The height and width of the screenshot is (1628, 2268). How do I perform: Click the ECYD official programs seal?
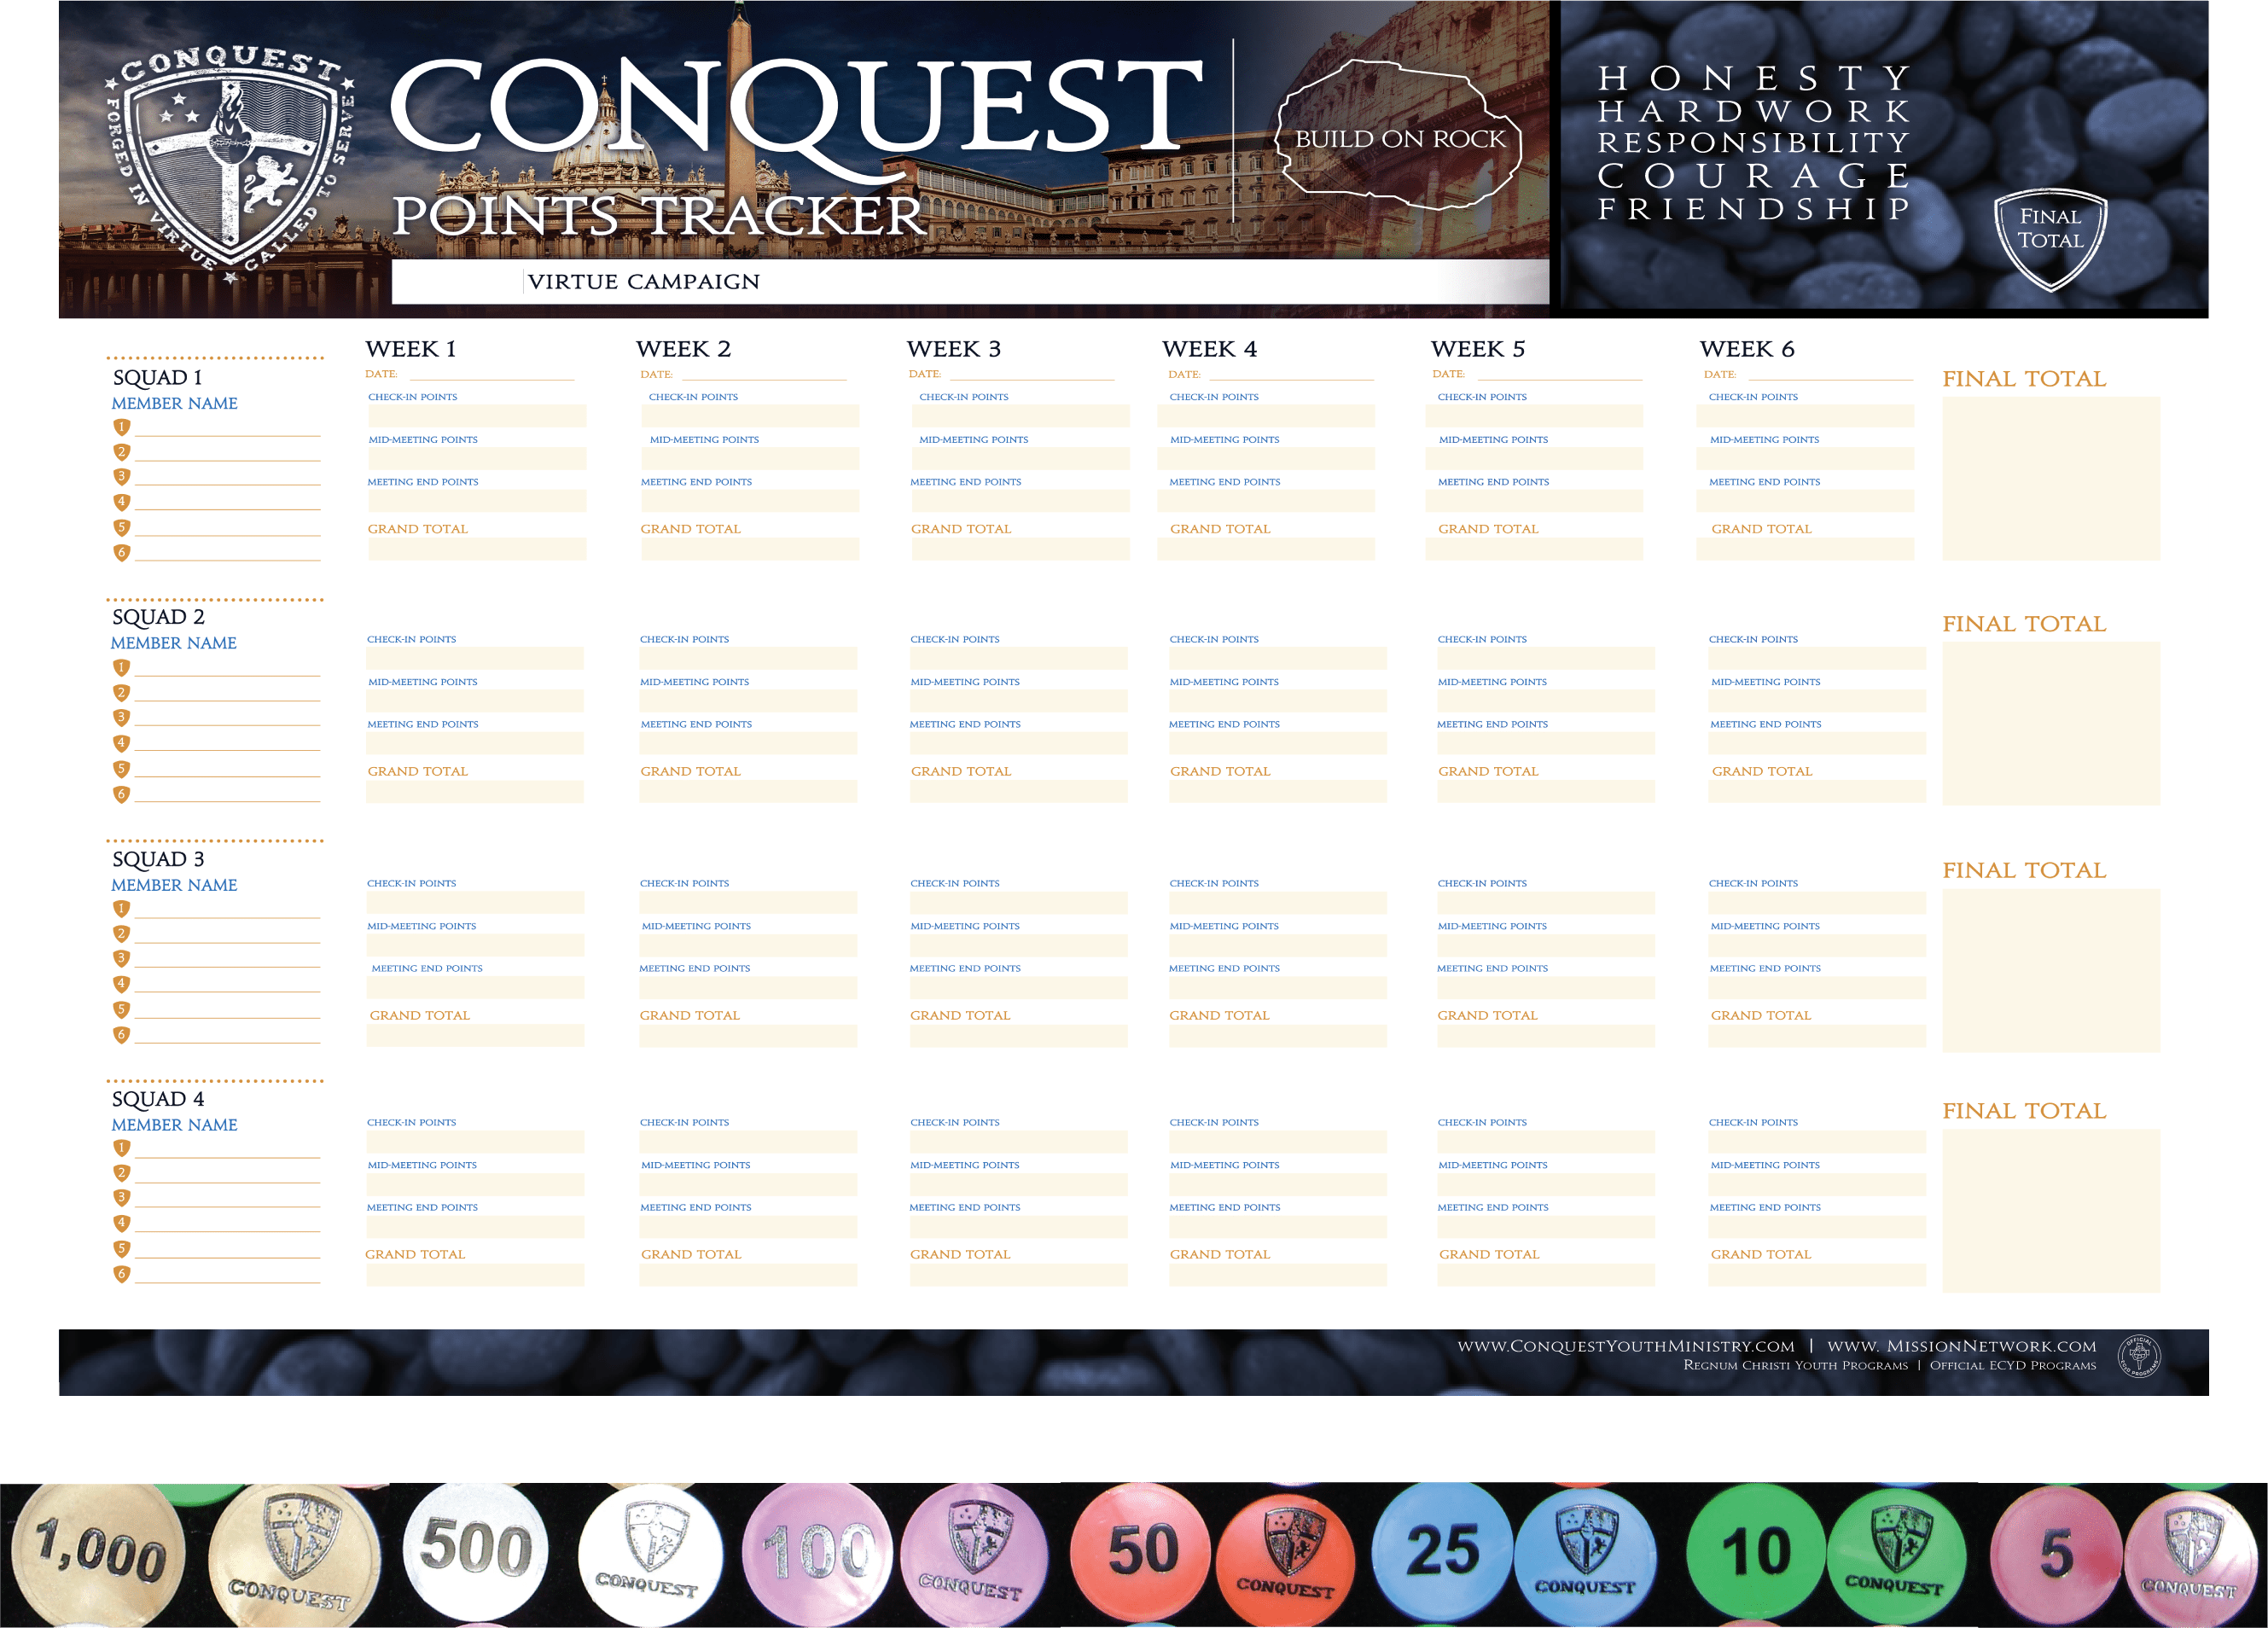(2139, 1356)
